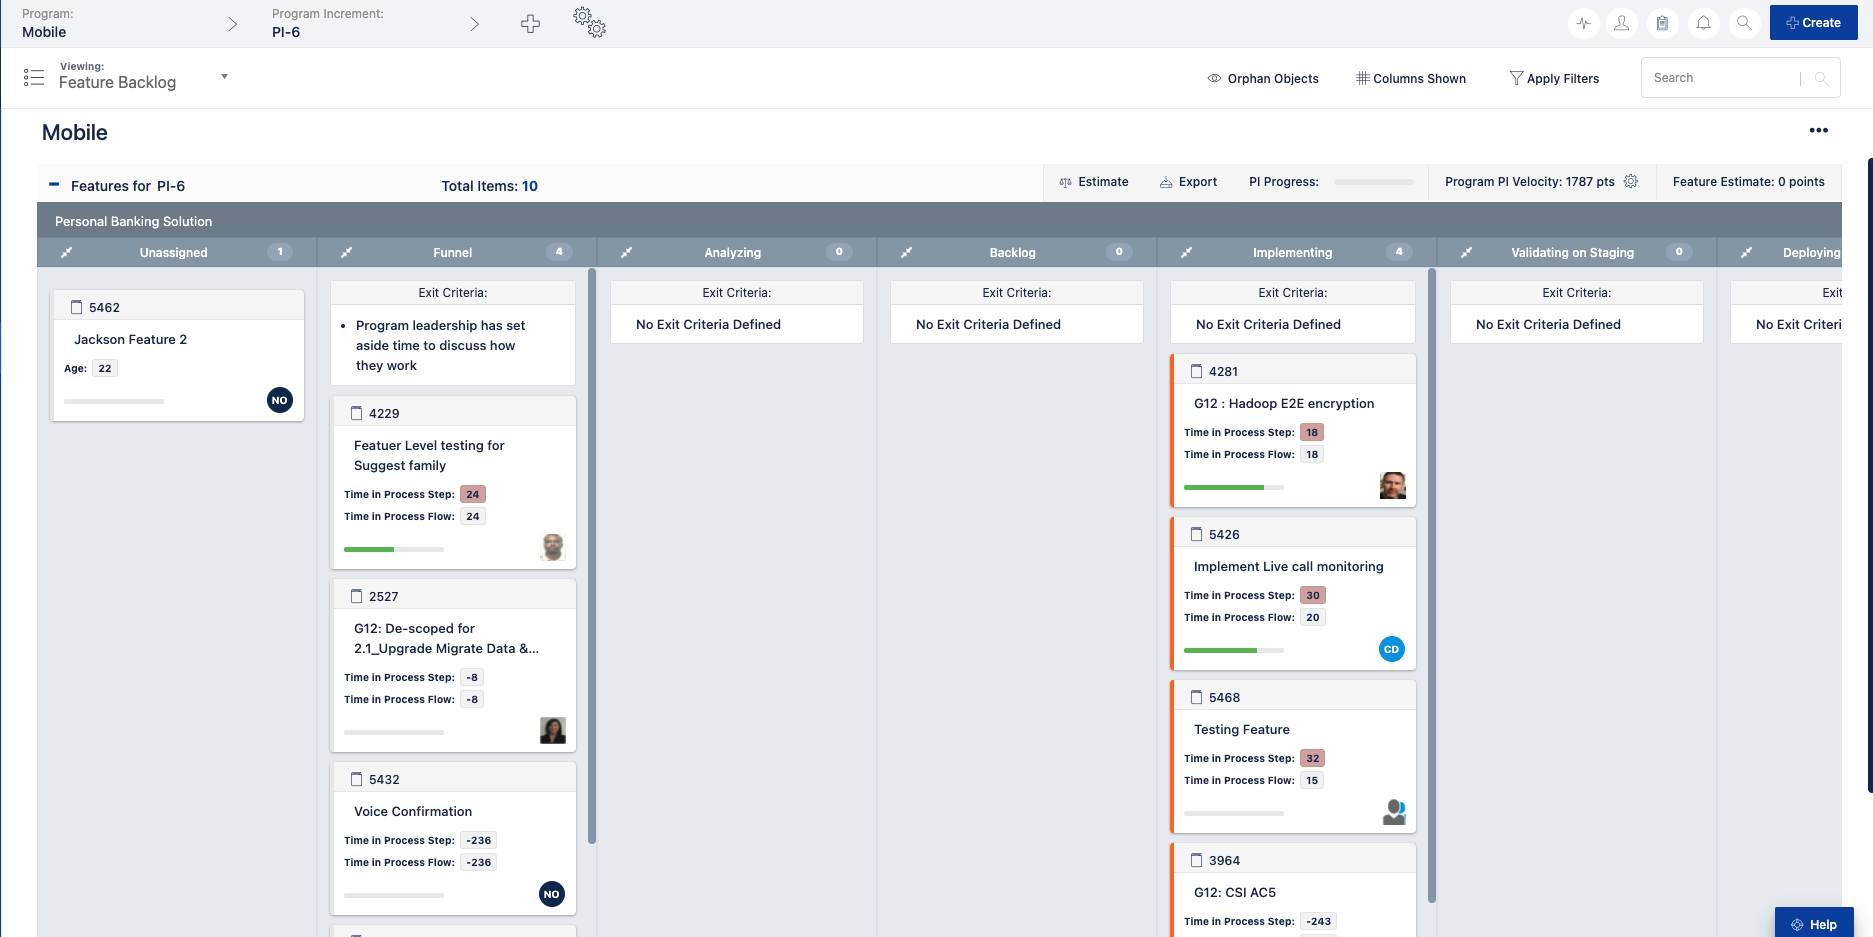Open the ellipsis menu next to Mobile heading
Screen dimensions: 1873x937
1818,130
